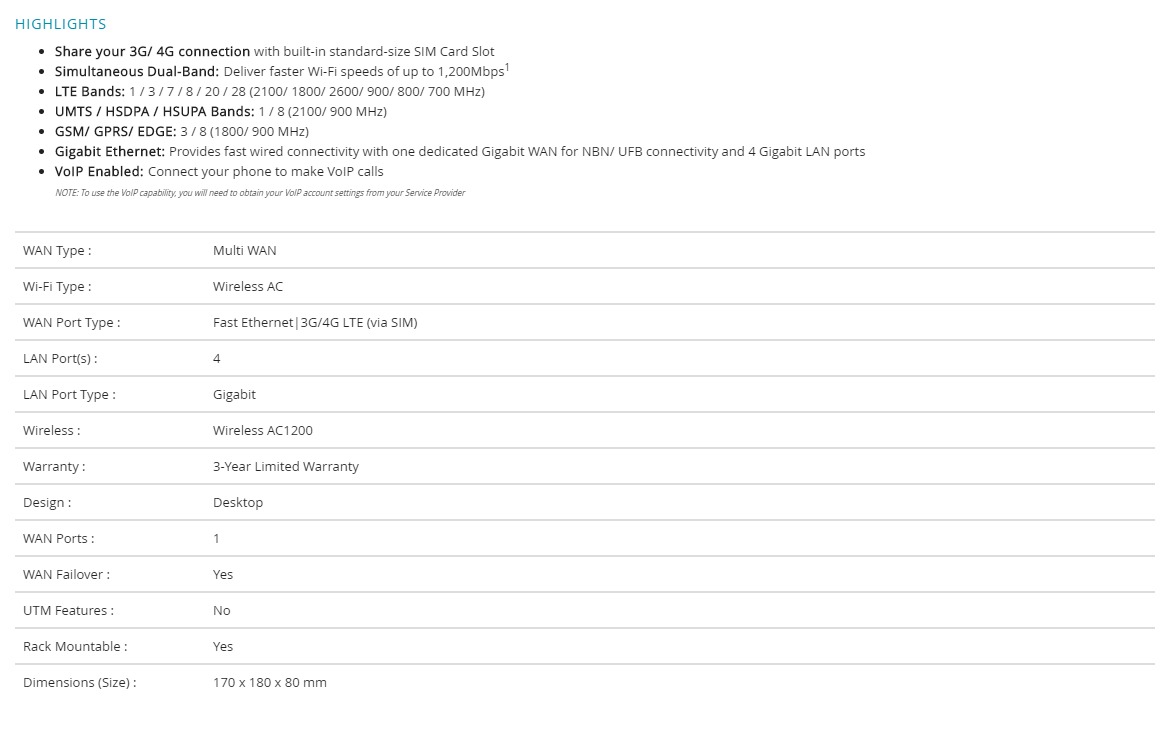Screen dimensions: 1158x736
Task: Select the Simultaneous Dual-Band bullet text
Action: 280,72
